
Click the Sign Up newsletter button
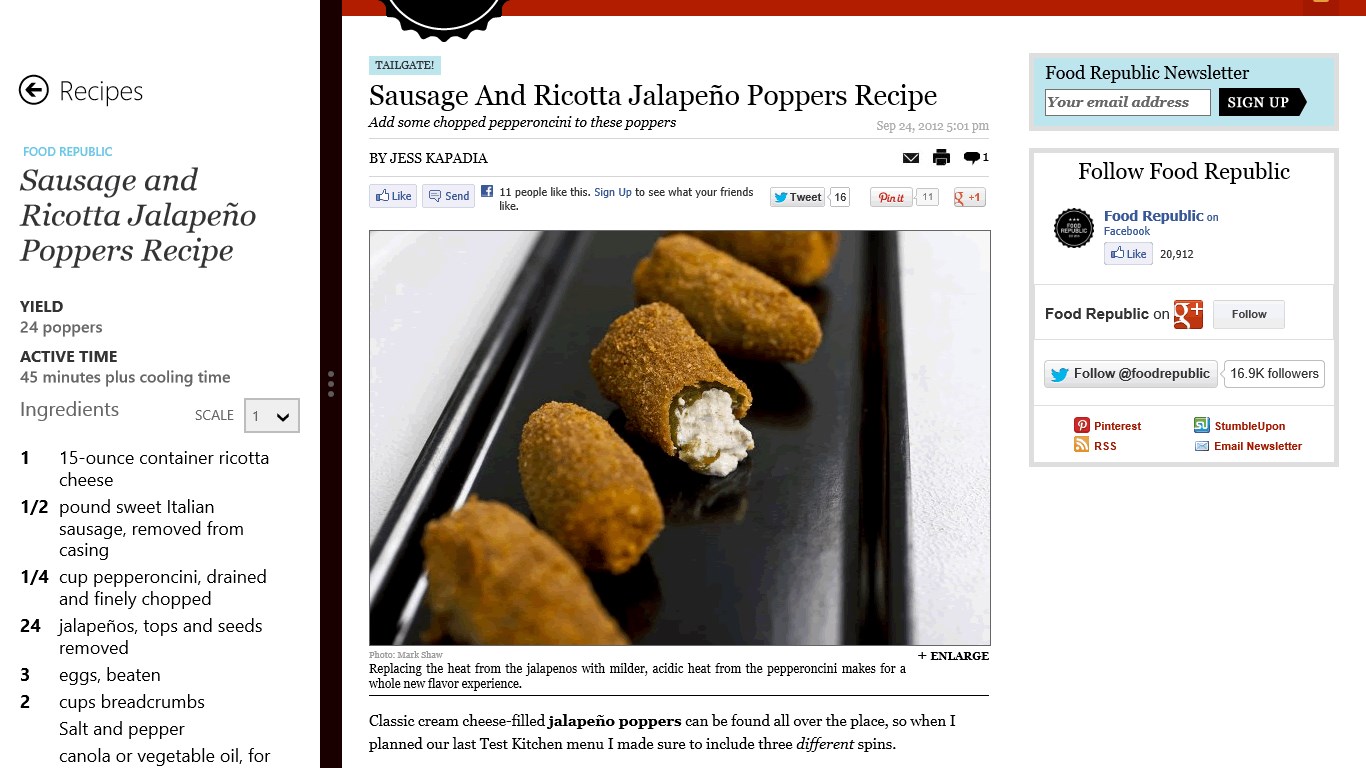1262,102
